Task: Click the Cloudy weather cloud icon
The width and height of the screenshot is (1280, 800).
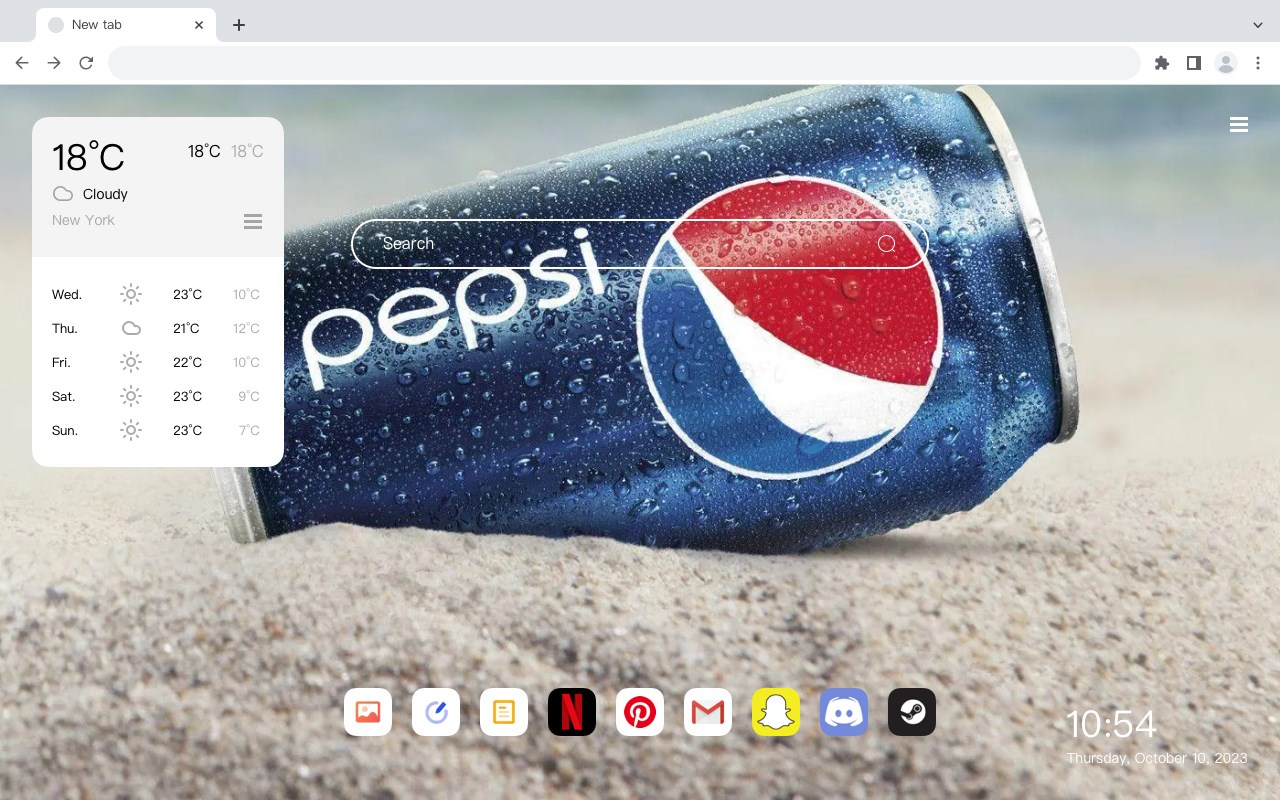Action: (63, 194)
